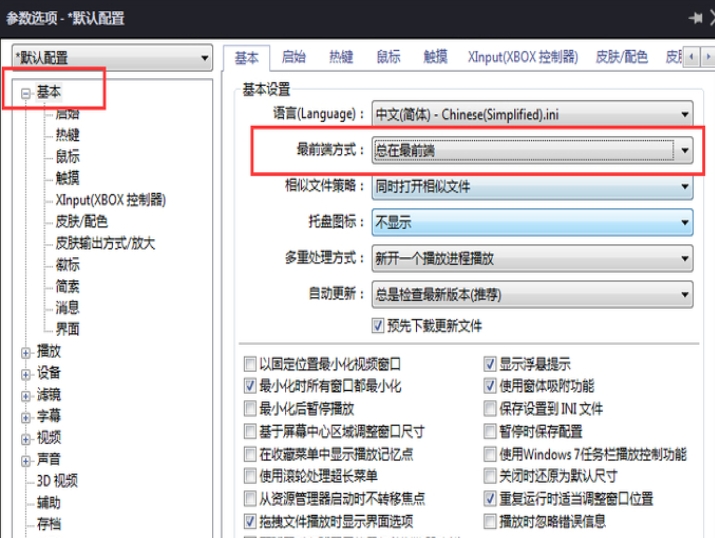Switch to the 基本 tab

tap(247, 58)
